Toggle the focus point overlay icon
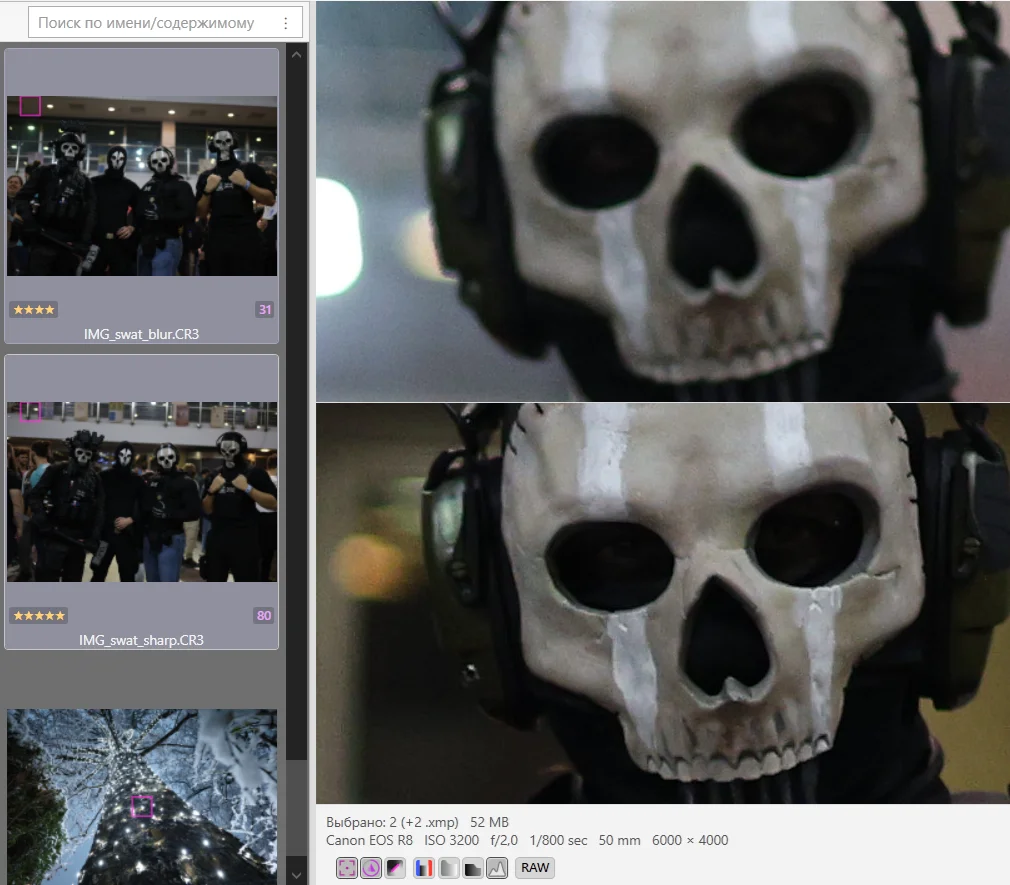1010x885 pixels. click(347, 868)
